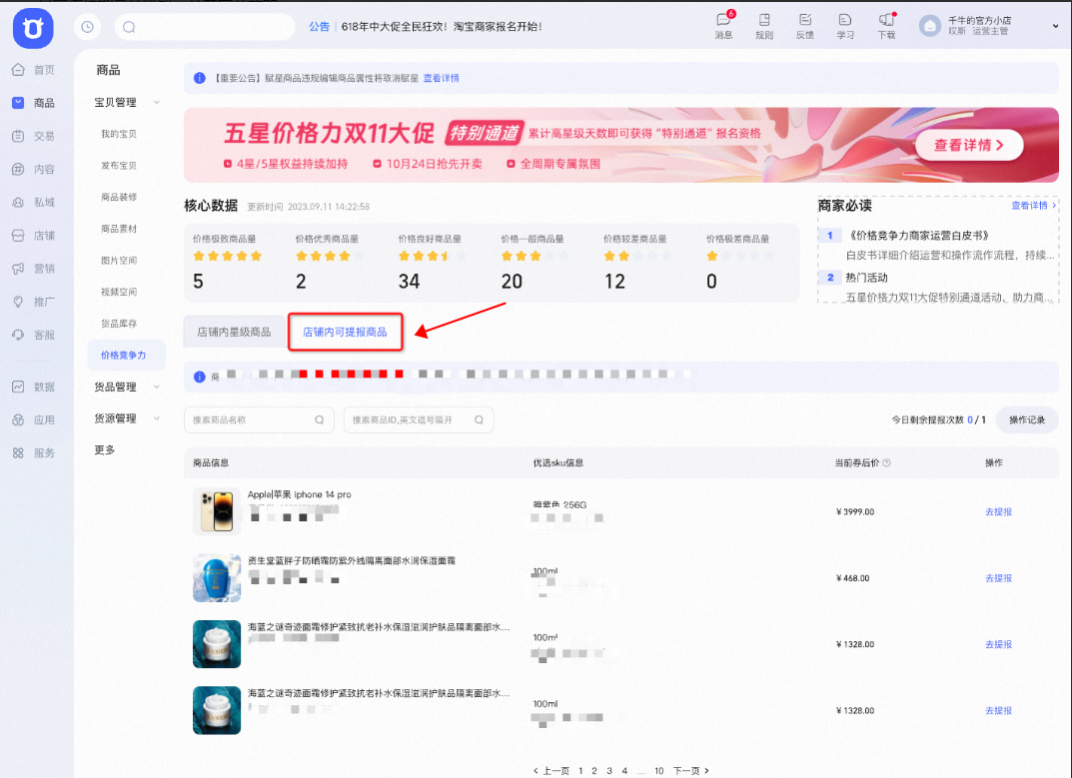
Task: Click the 搜索商品名称 search field
Action: [259, 420]
